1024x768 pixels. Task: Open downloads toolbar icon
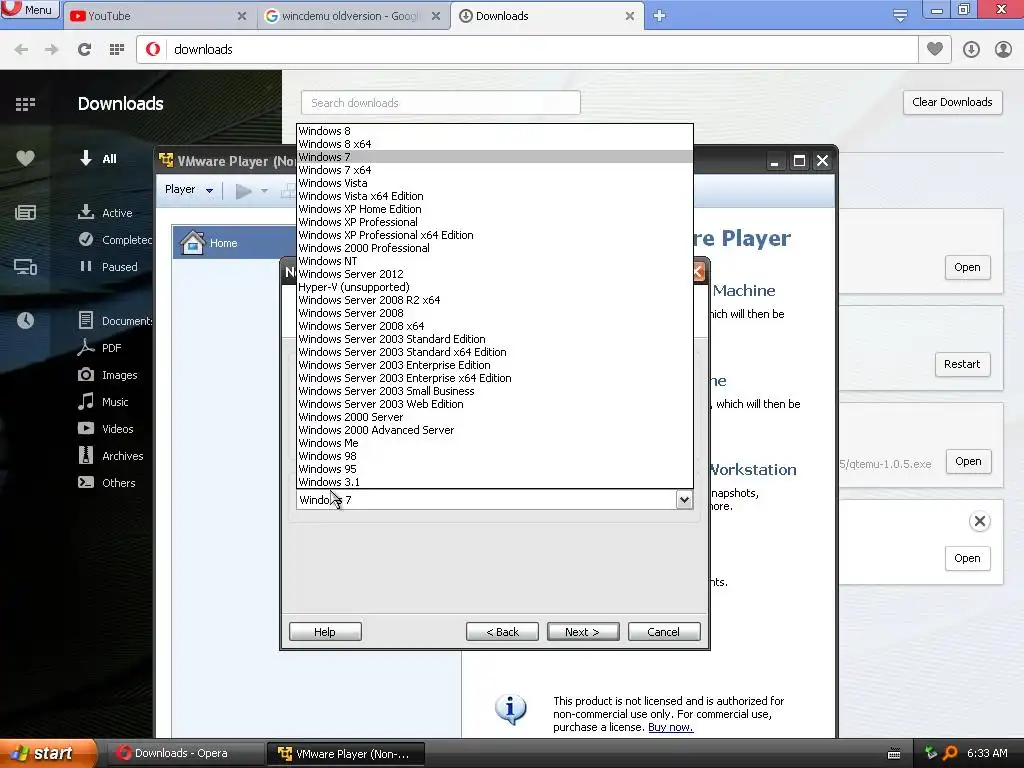971,49
